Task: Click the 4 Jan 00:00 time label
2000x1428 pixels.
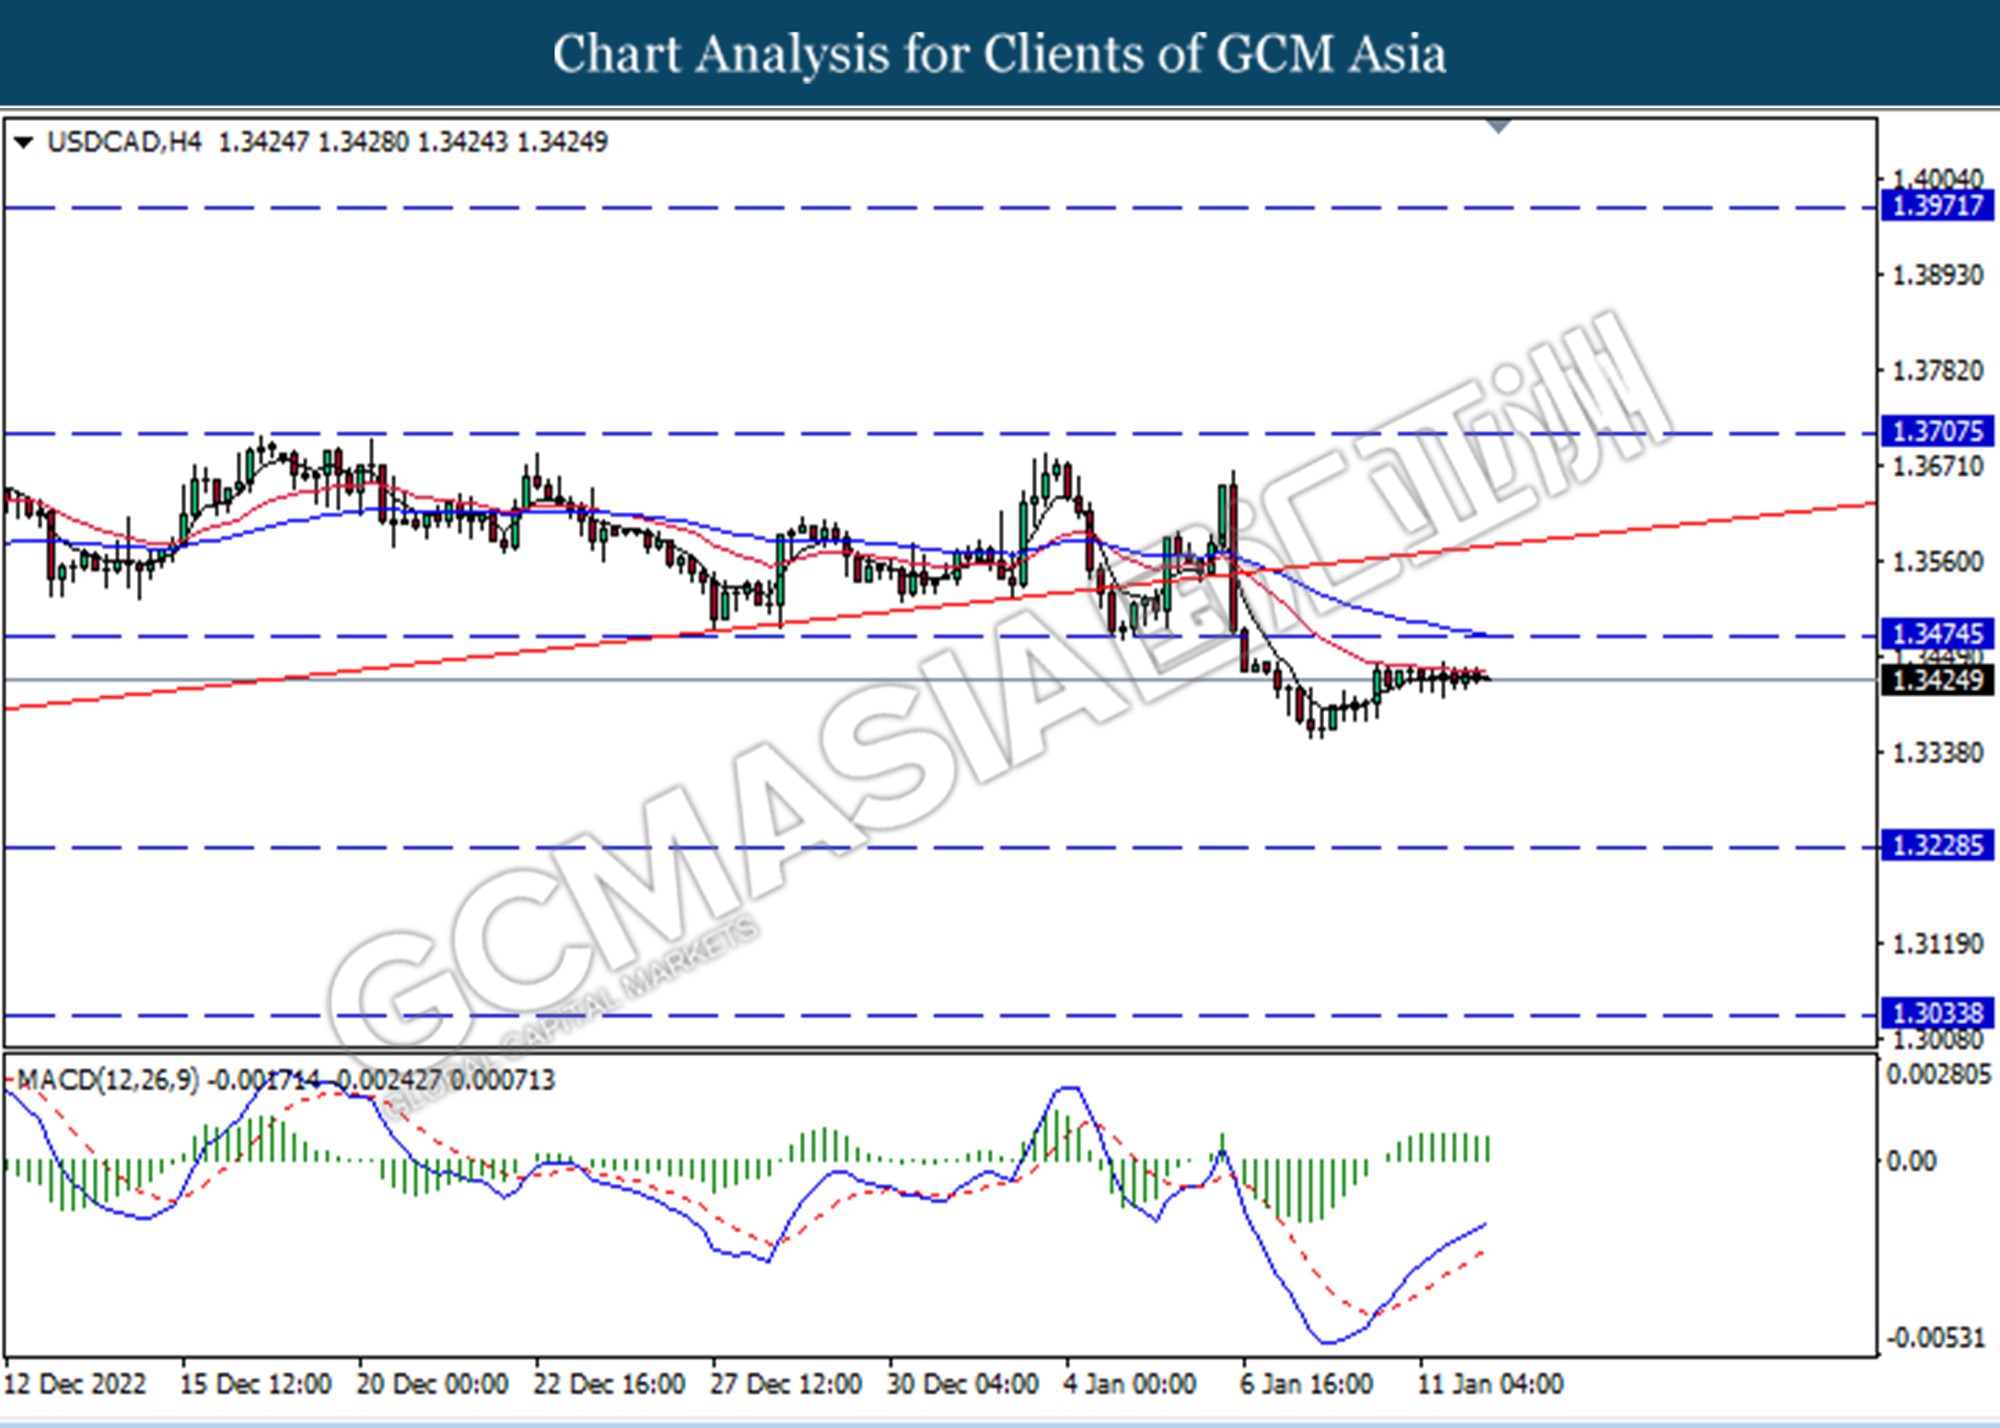Action: click(1129, 1384)
